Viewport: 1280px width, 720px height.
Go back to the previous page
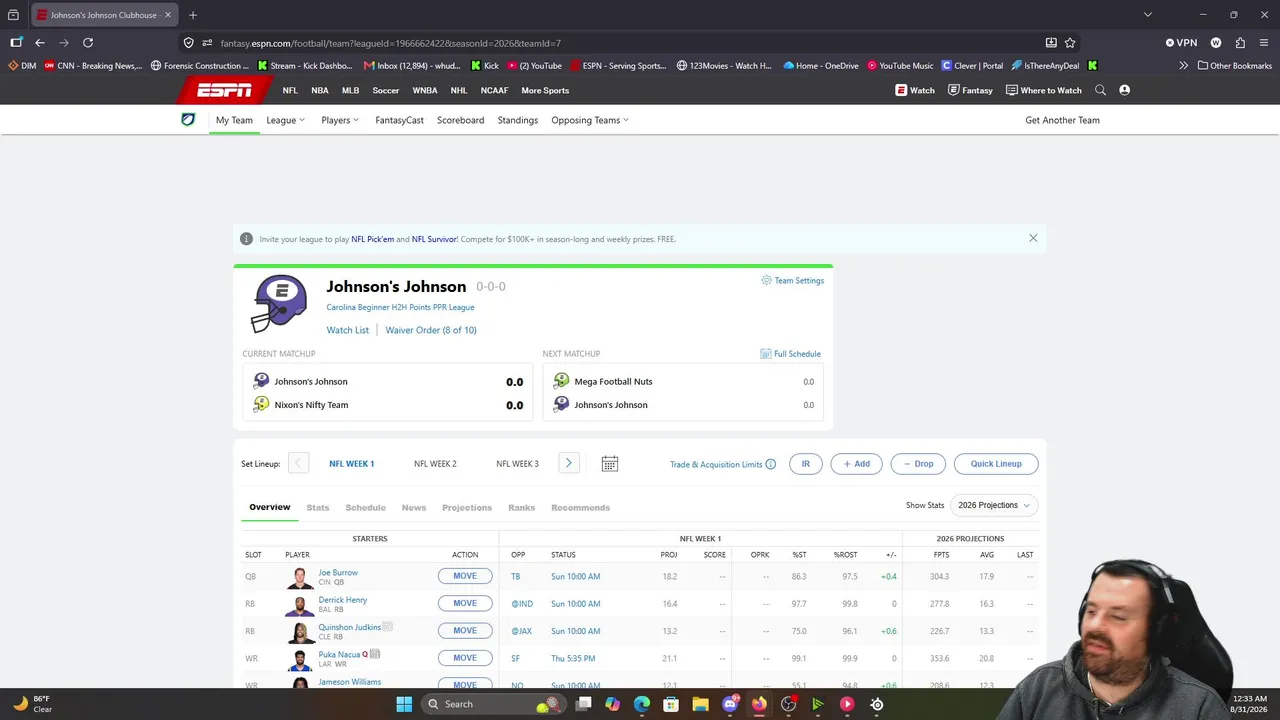[x=40, y=43]
